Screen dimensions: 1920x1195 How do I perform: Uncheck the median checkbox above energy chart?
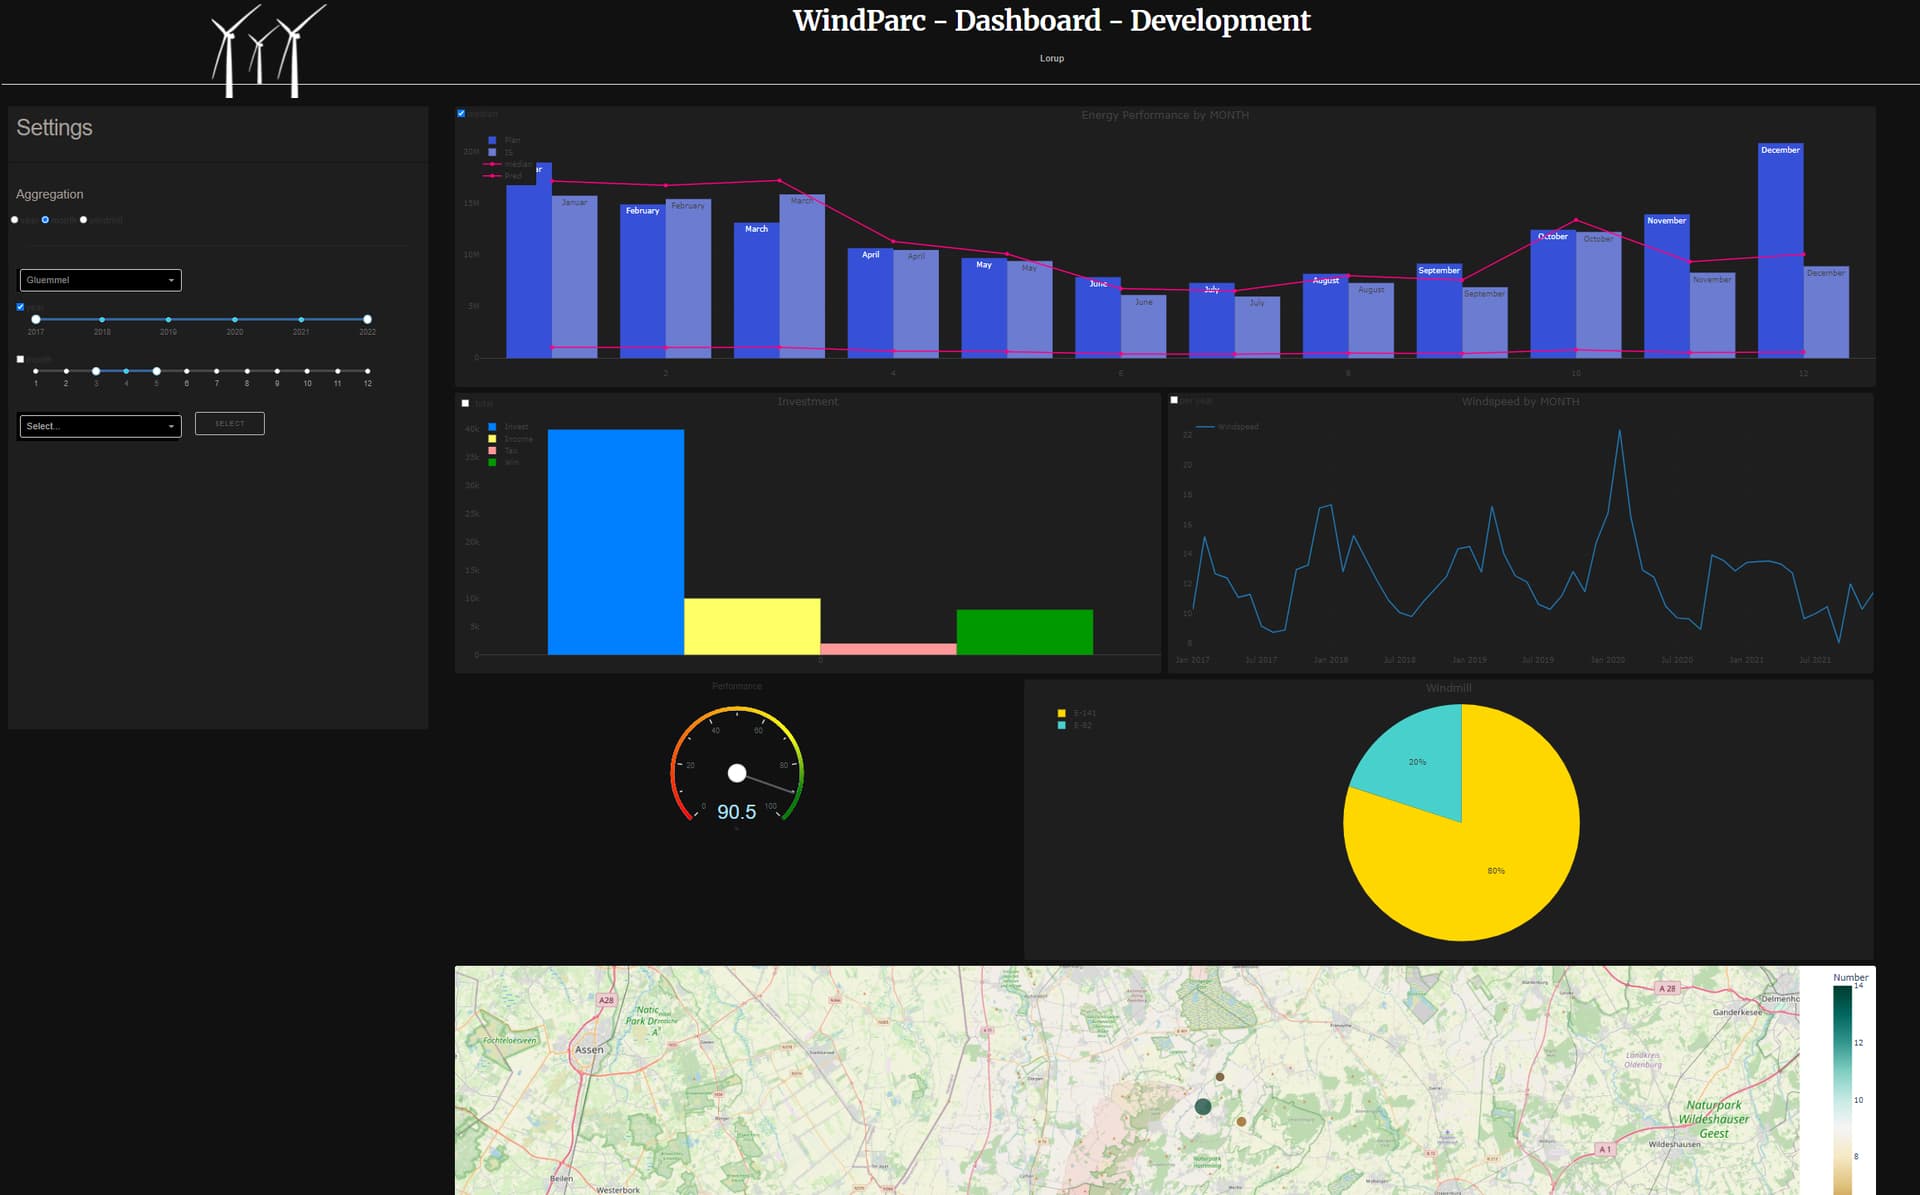pos(461,114)
